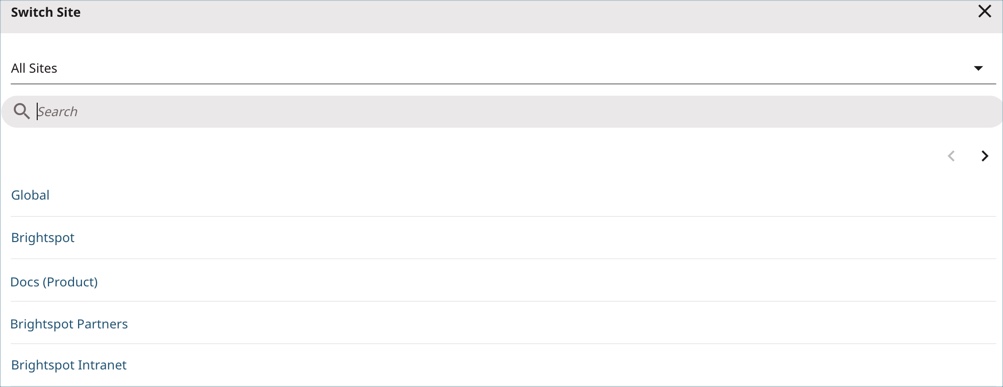Screen dimensions: 1003x387
Task: Select the Global entry in site list
Action: pos(30,195)
